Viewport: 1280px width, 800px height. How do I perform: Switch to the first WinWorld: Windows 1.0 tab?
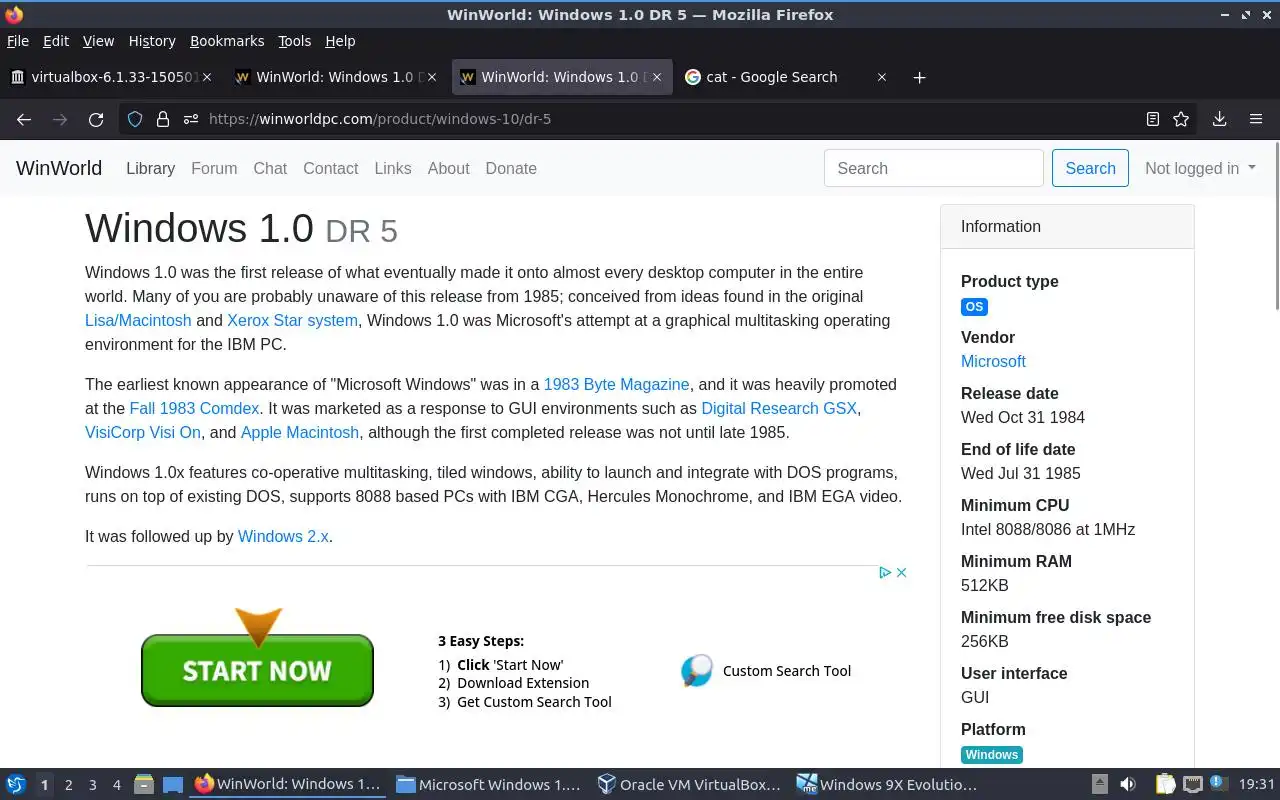point(337,77)
